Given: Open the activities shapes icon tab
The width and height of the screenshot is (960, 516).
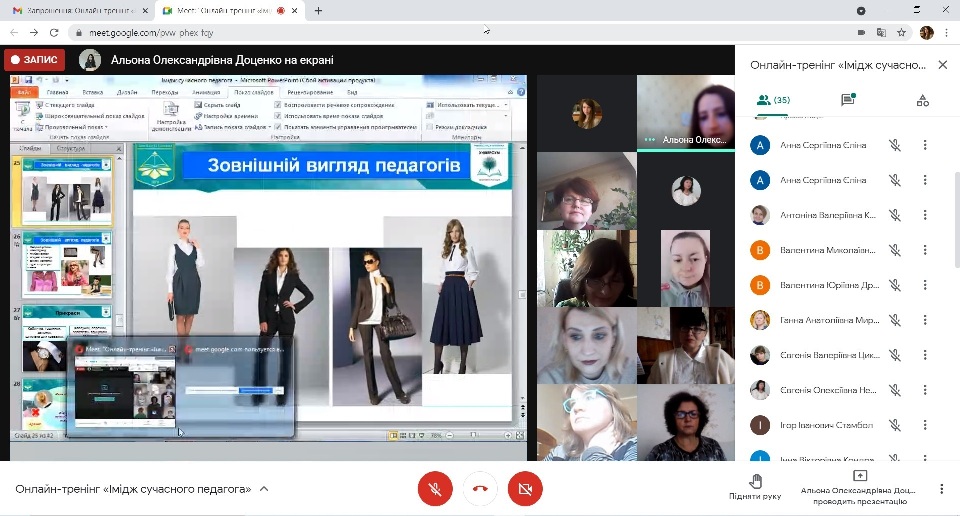Looking at the screenshot, I should [922, 100].
